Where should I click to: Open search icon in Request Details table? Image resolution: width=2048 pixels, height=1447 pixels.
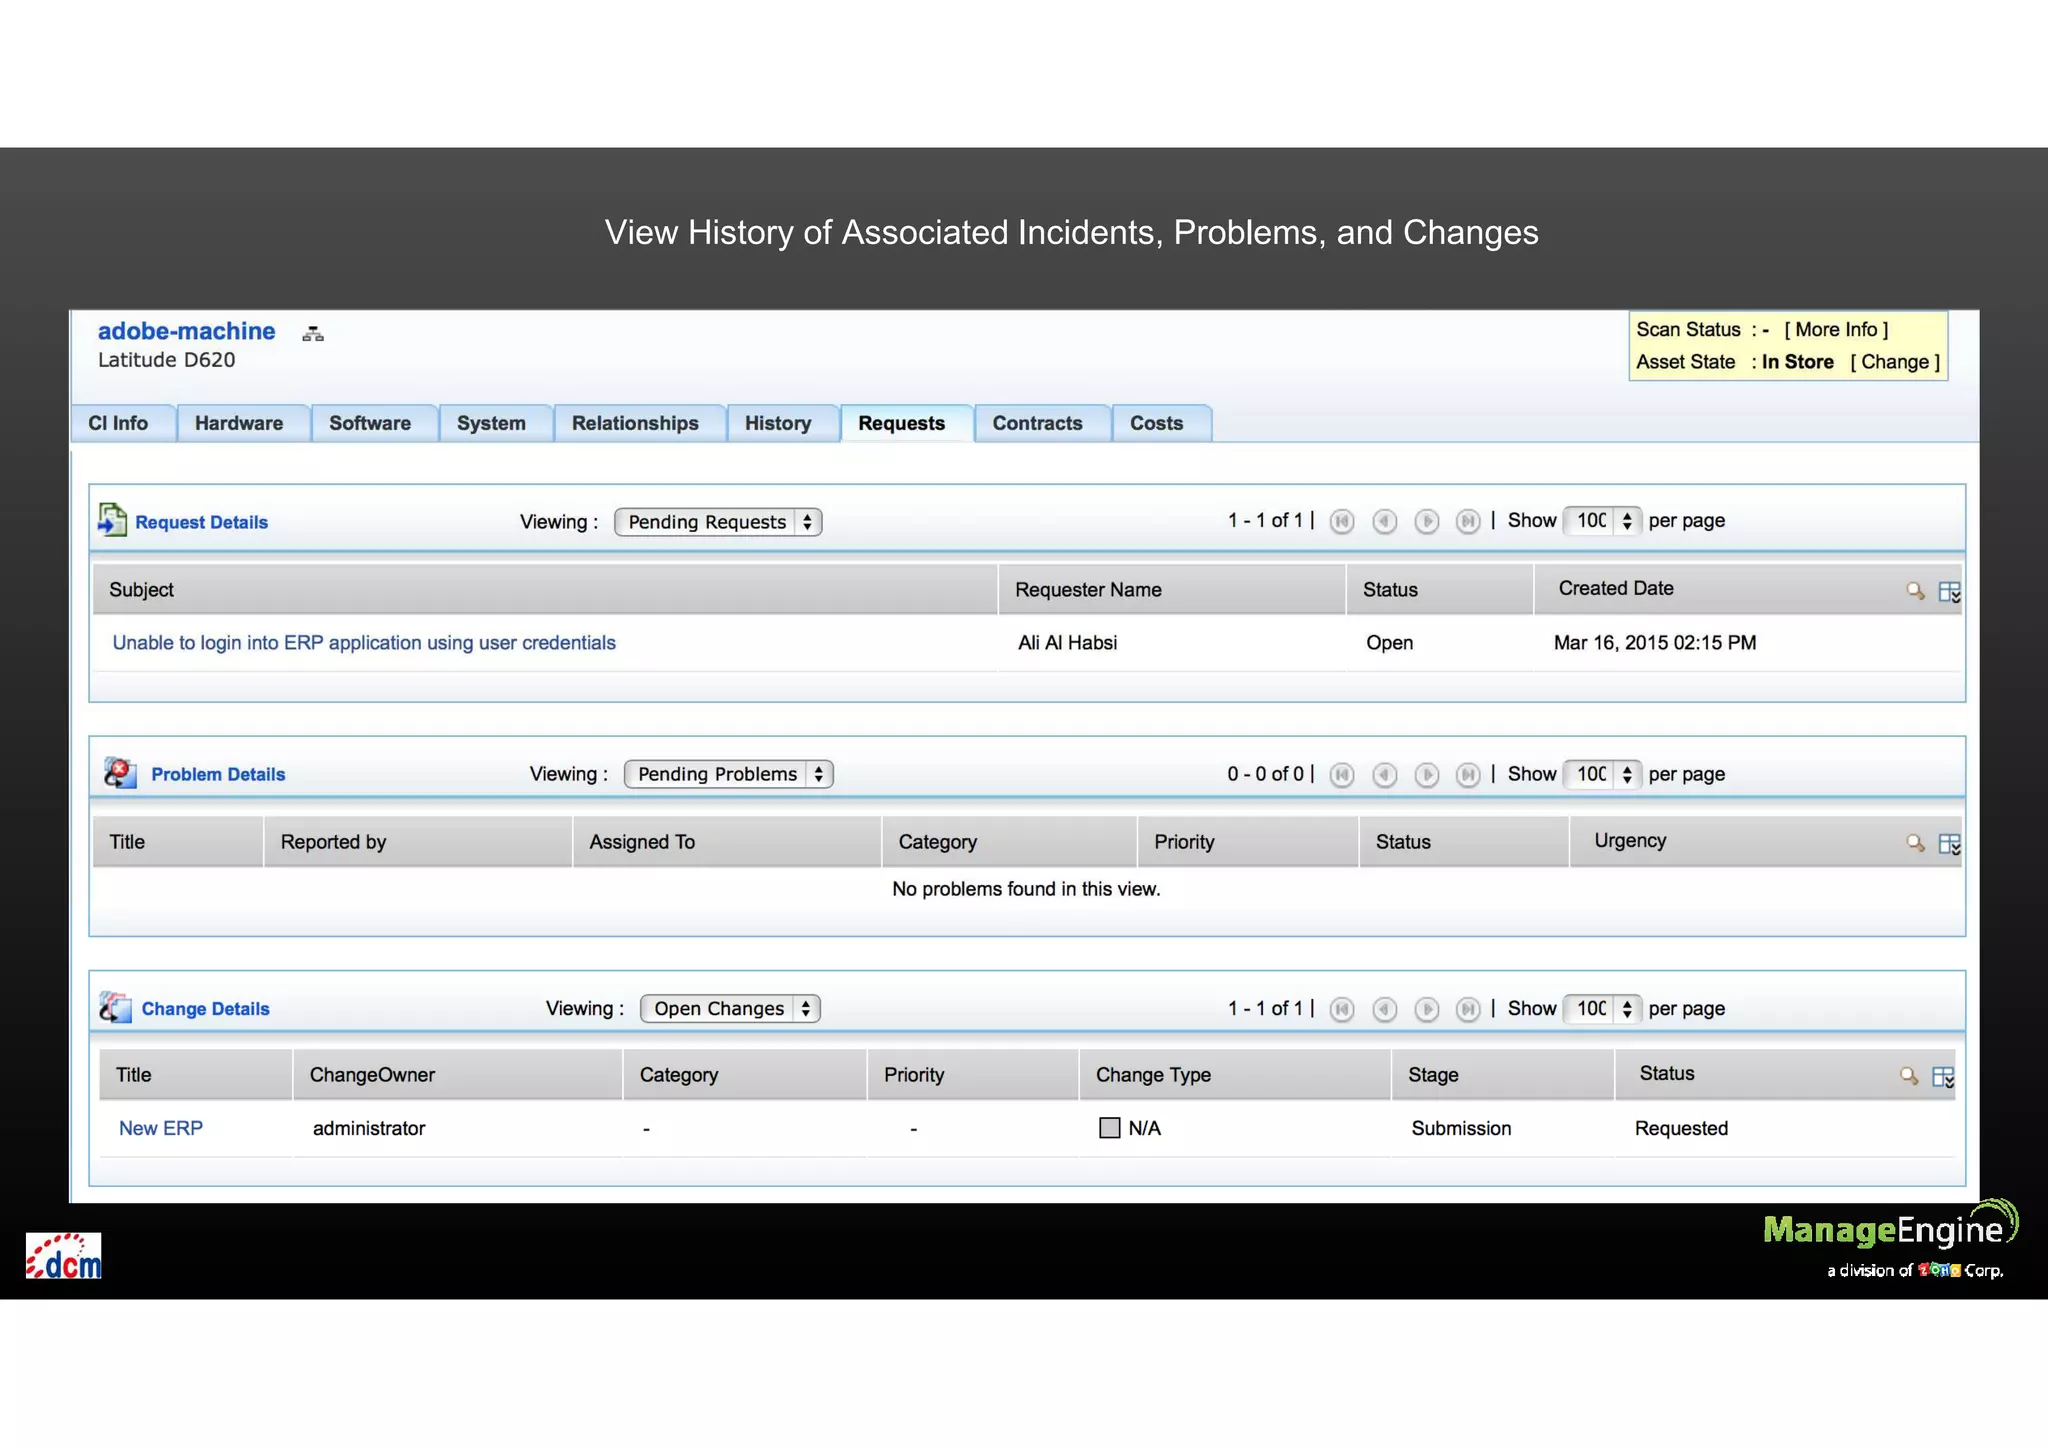1915,591
